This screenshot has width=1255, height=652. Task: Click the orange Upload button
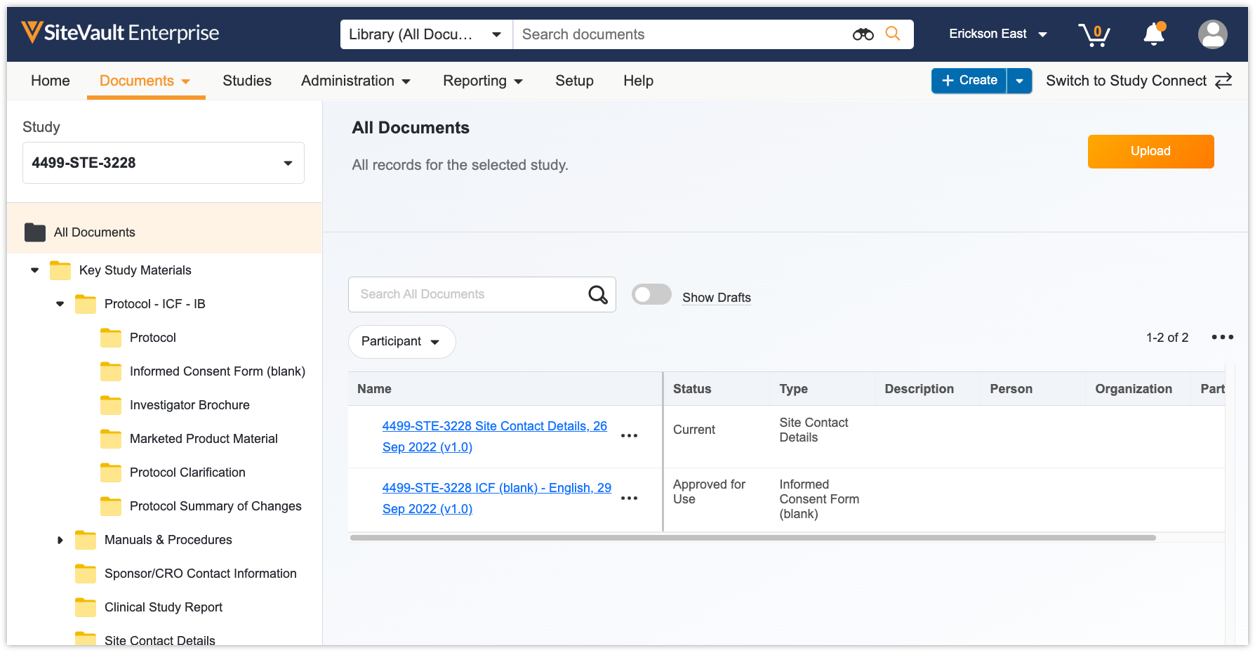coord(1151,151)
